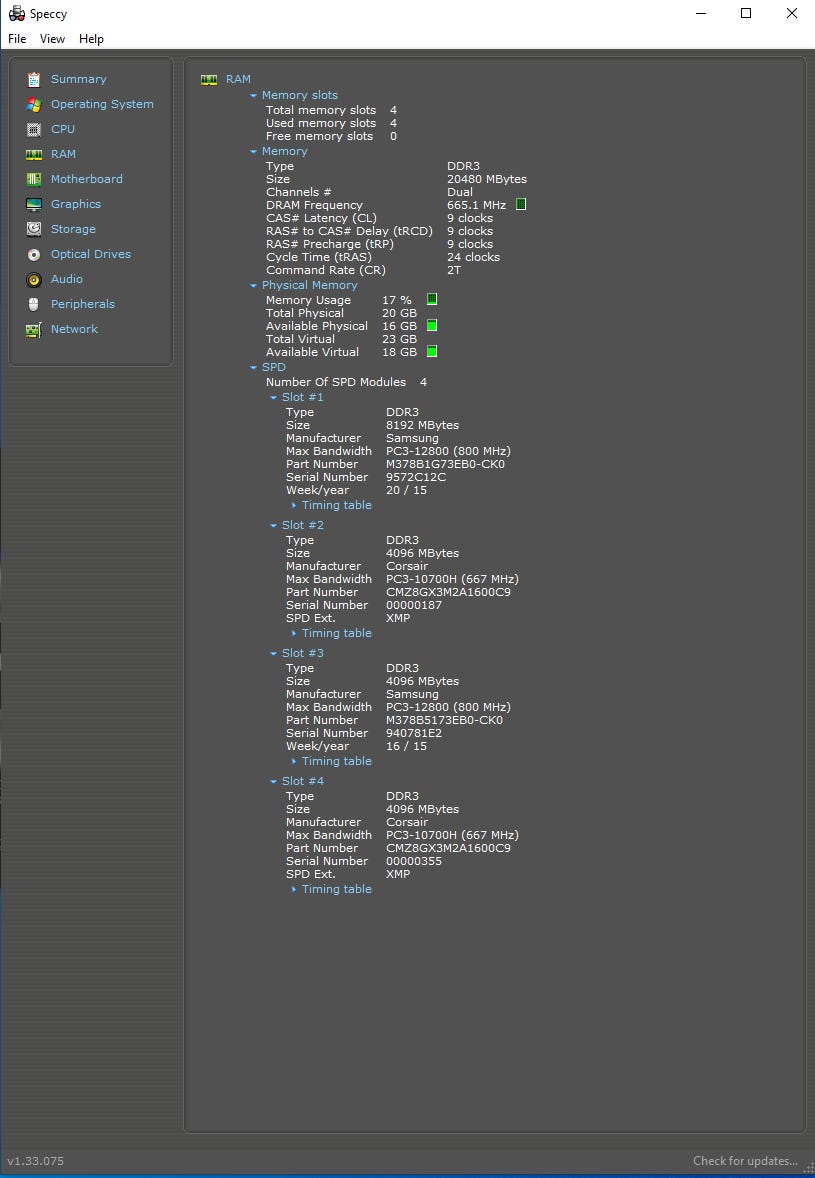This screenshot has height=1178, width=815.
Task: Open the Storage section
Action: [73, 229]
